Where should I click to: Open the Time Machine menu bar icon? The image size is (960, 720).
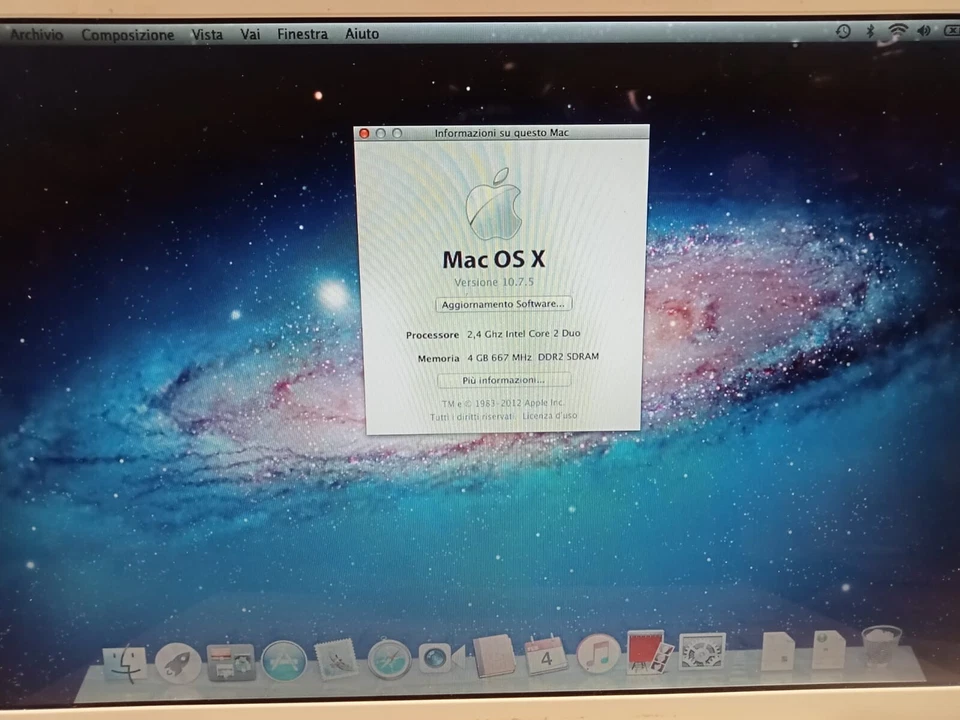pyautogui.click(x=843, y=31)
